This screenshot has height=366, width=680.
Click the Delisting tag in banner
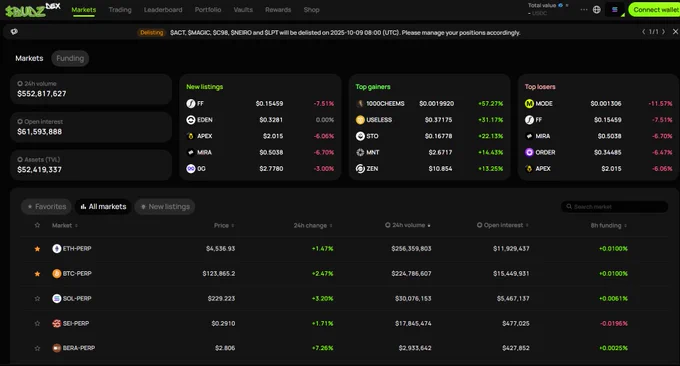pyautogui.click(x=151, y=33)
